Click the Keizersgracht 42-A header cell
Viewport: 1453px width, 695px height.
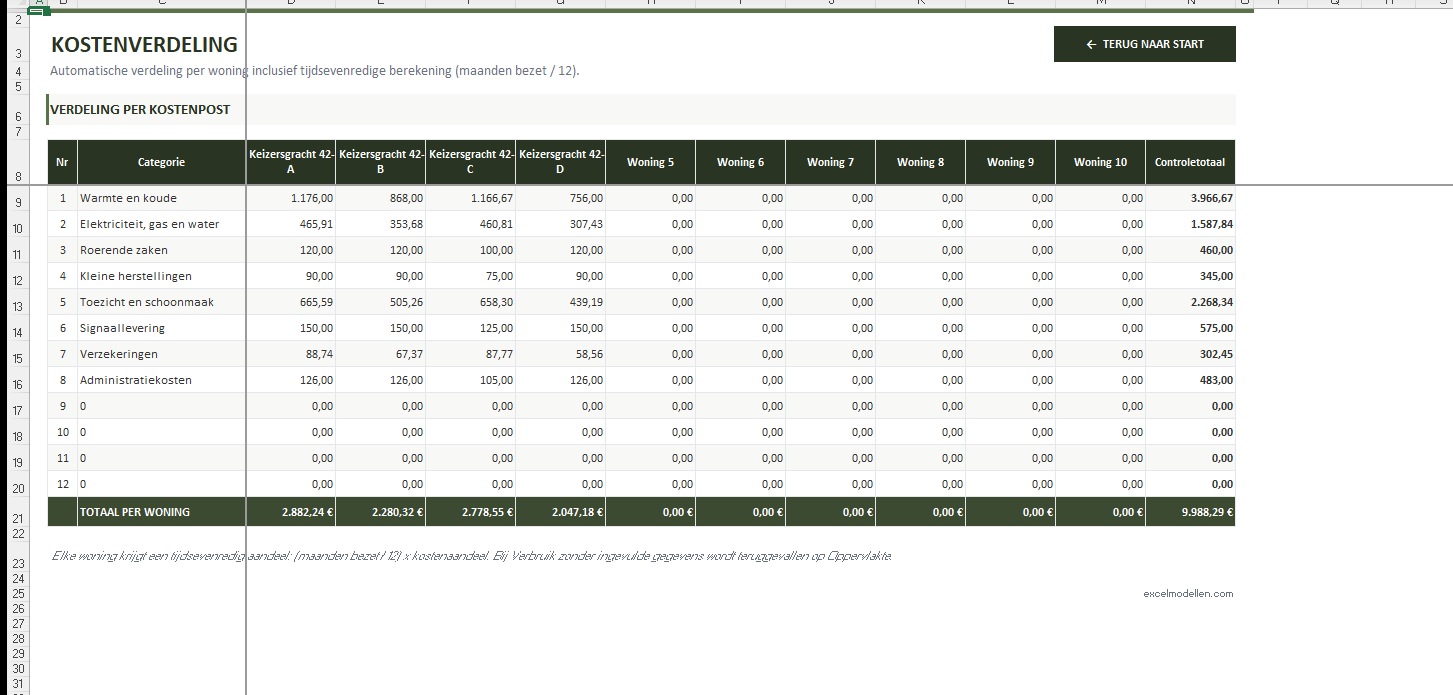[290, 162]
